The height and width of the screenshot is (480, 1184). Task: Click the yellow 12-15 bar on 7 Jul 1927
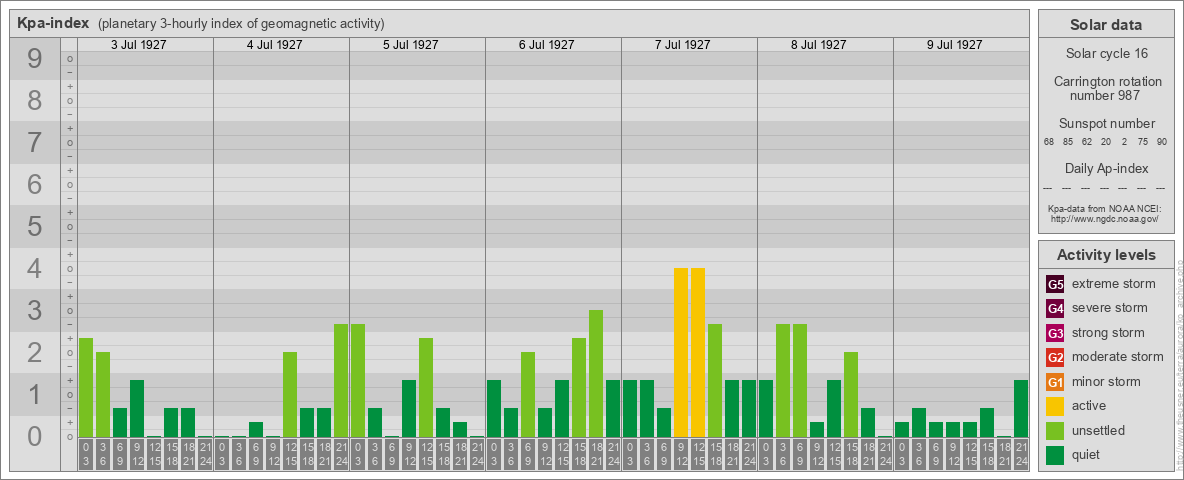(x=698, y=352)
